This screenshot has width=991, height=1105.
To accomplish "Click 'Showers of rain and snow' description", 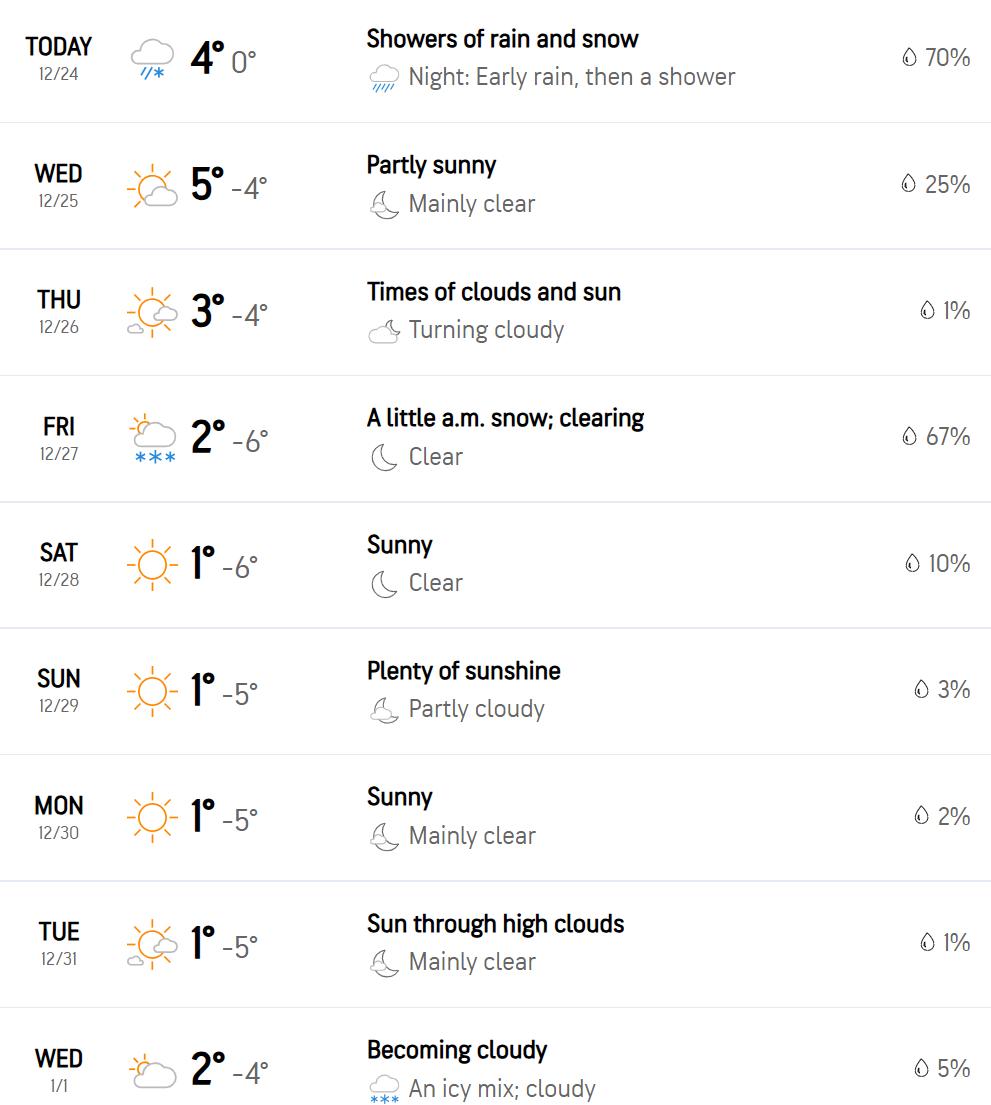I will 502,39.
